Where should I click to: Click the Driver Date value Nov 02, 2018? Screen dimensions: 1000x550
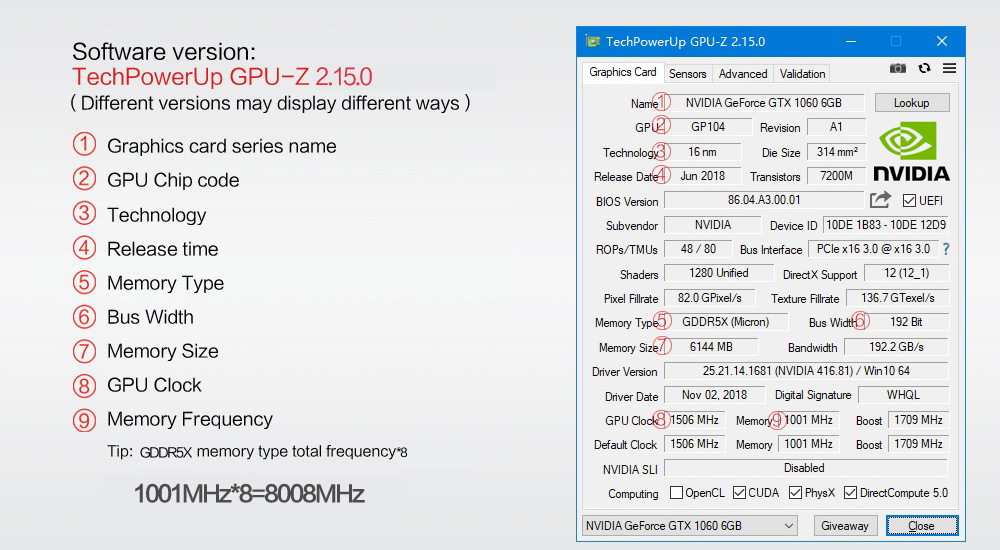pyautogui.click(x=714, y=395)
